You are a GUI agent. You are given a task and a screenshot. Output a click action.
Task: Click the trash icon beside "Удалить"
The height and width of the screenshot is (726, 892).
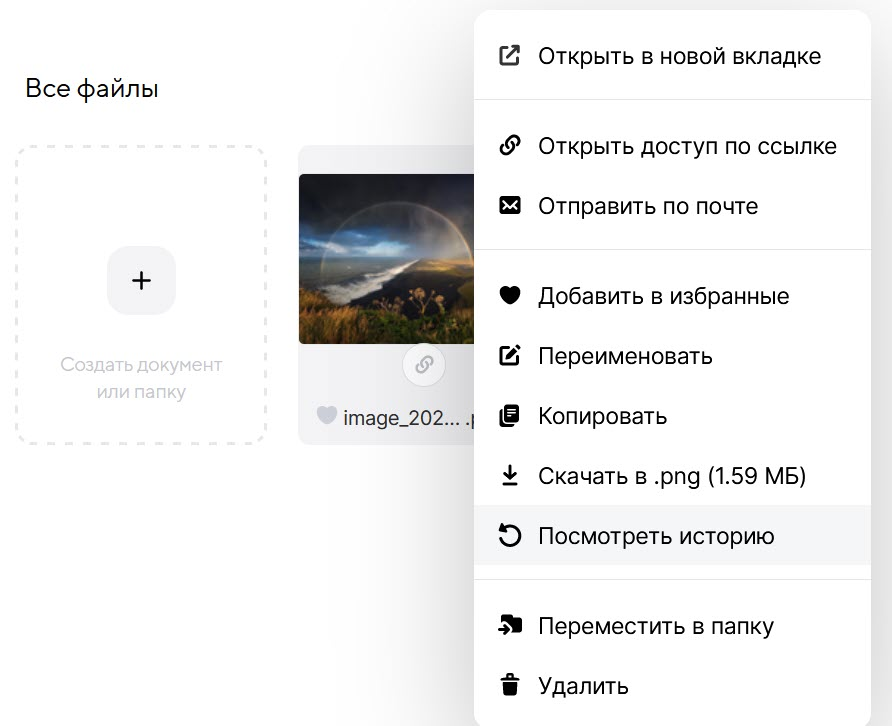pos(510,686)
